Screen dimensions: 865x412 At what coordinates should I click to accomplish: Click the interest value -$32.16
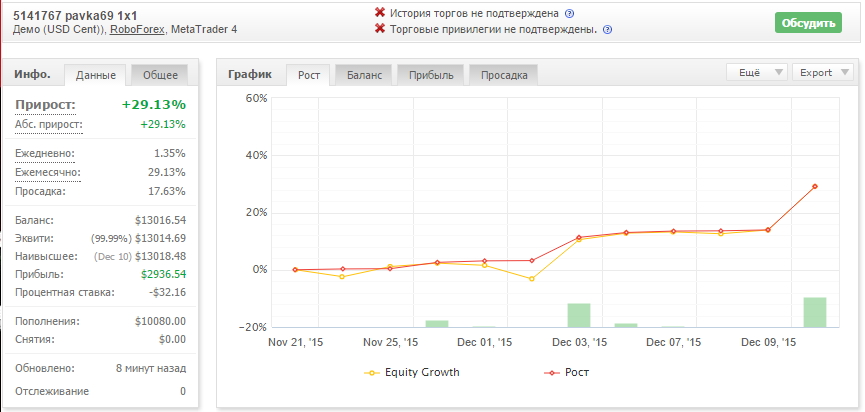(x=167, y=292)
